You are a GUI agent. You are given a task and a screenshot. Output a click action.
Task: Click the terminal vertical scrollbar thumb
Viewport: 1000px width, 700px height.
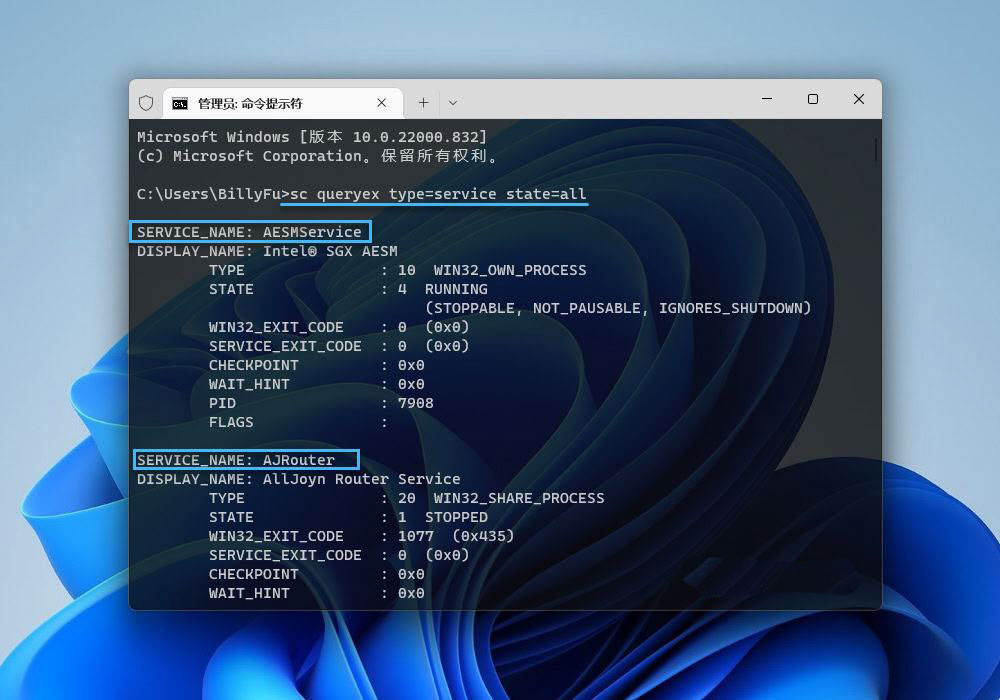coord(876,150)
